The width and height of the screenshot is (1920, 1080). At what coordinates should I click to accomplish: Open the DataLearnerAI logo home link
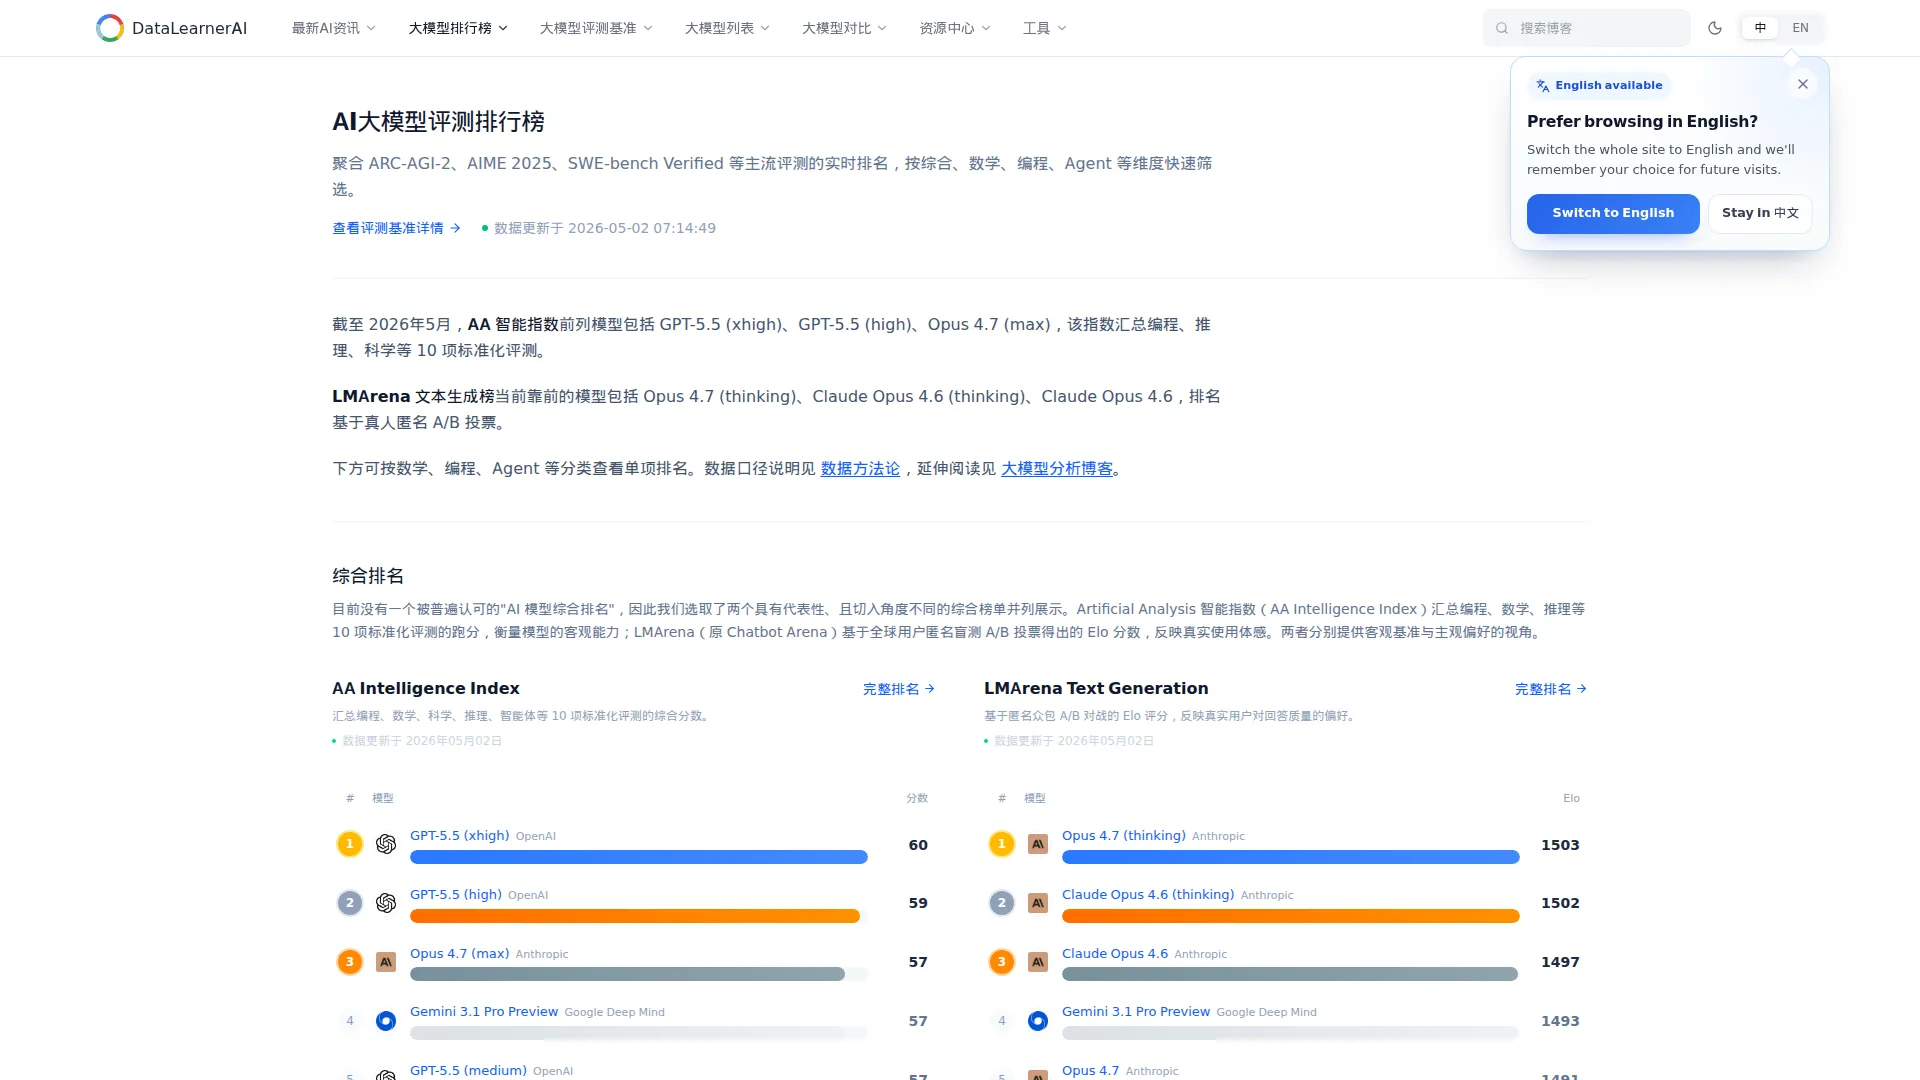171,28
